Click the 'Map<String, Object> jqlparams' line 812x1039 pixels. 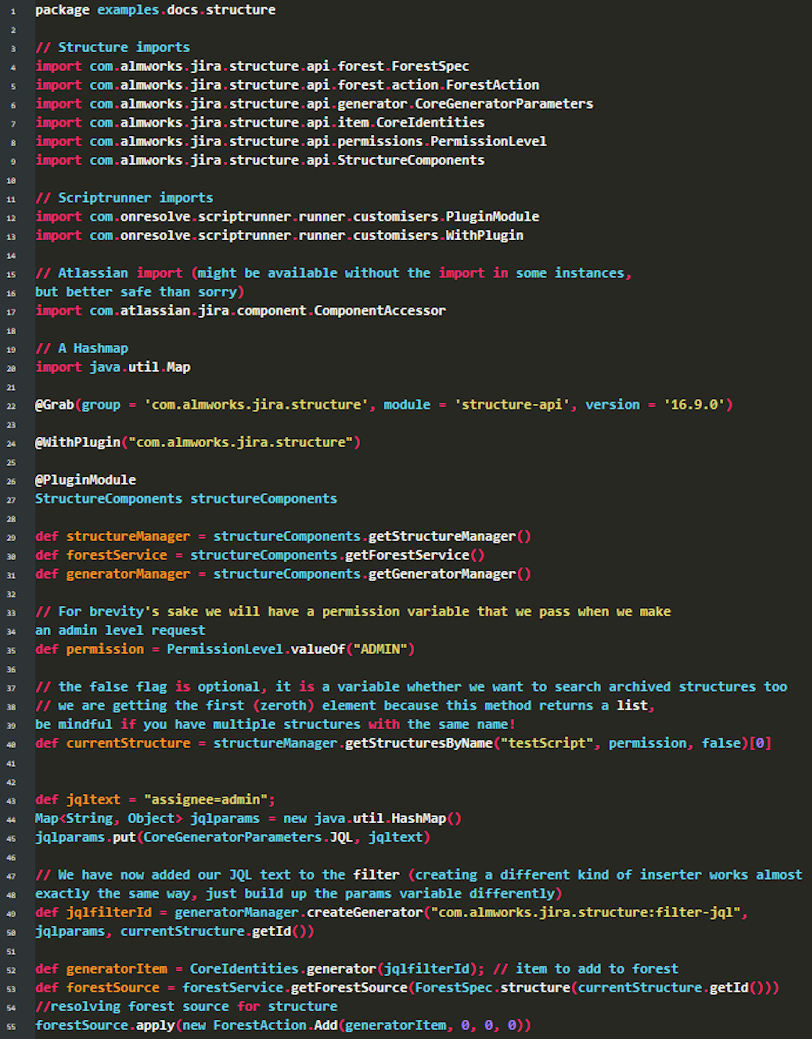[x=249, y=818]
